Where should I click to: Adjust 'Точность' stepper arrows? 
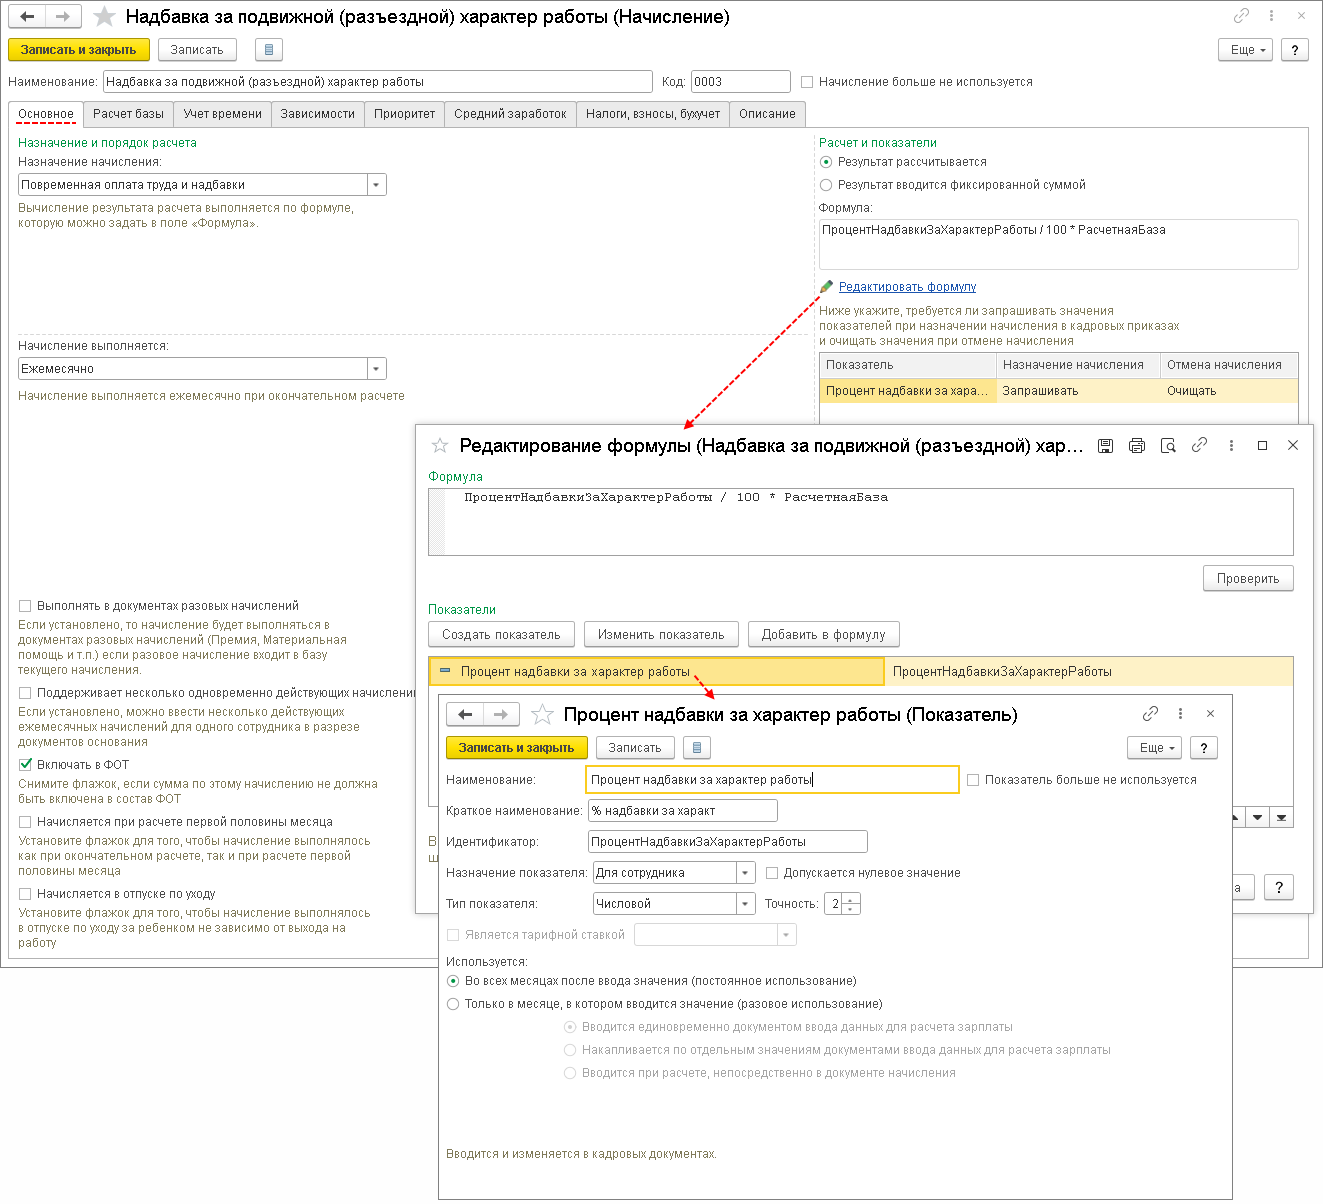pyautogui.click(x=850, y=904)
